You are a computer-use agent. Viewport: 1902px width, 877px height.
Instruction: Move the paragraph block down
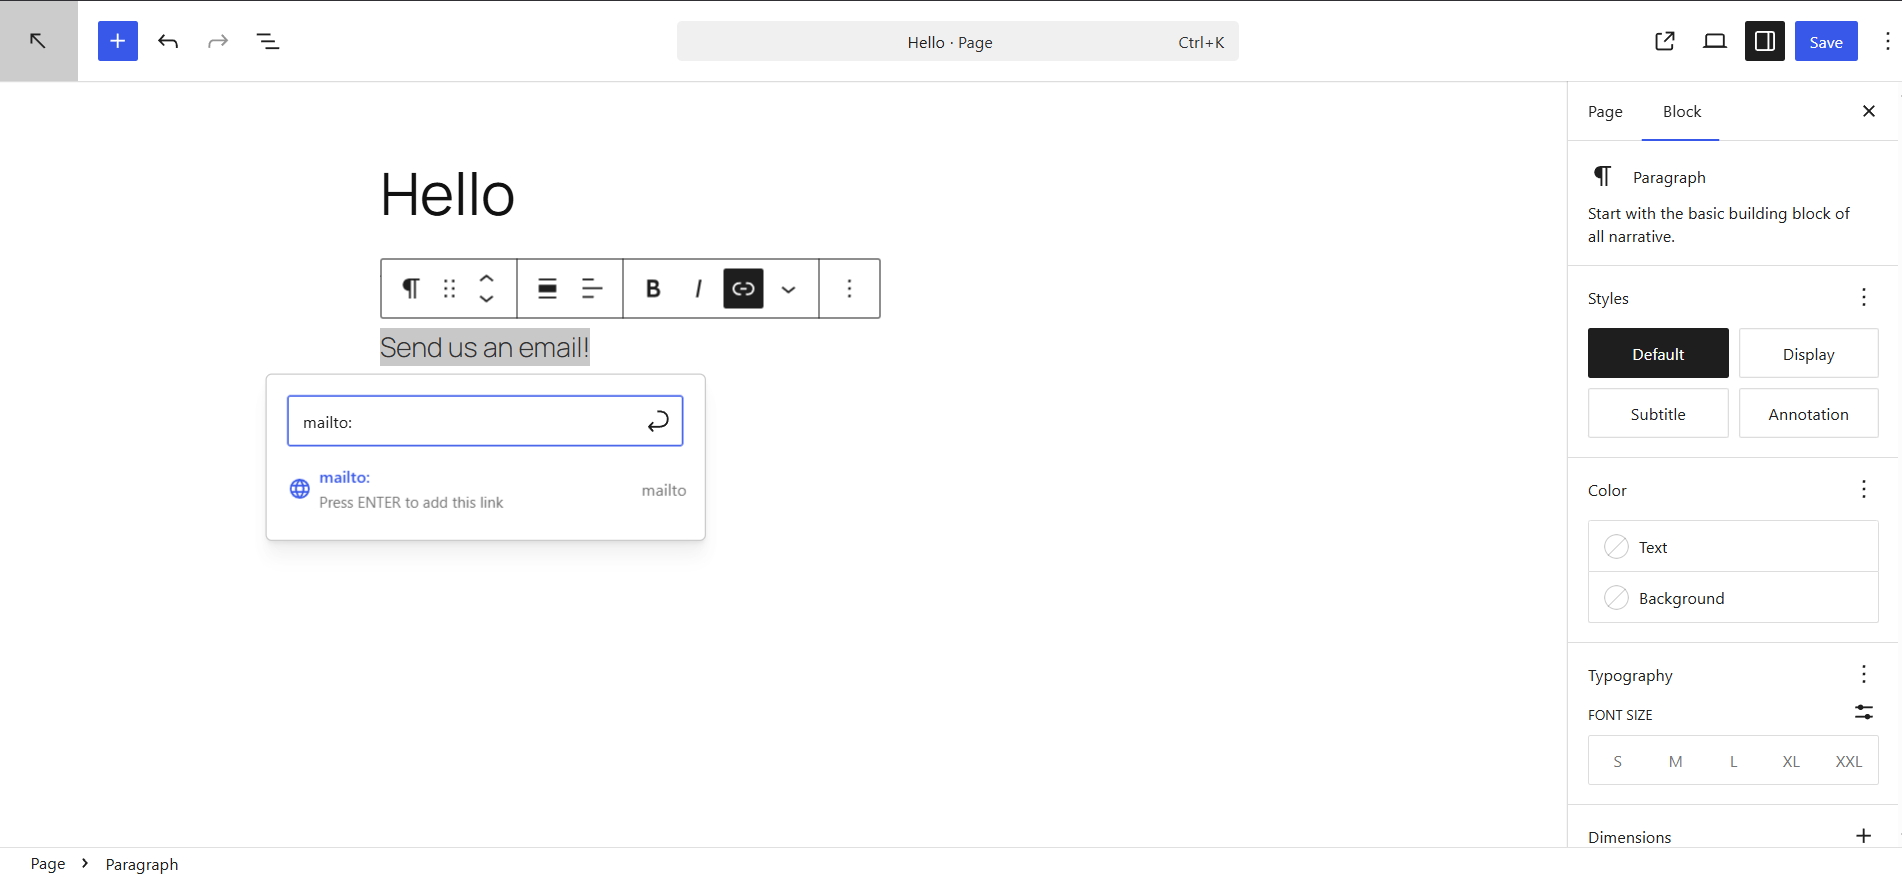(x=486, y=299)
